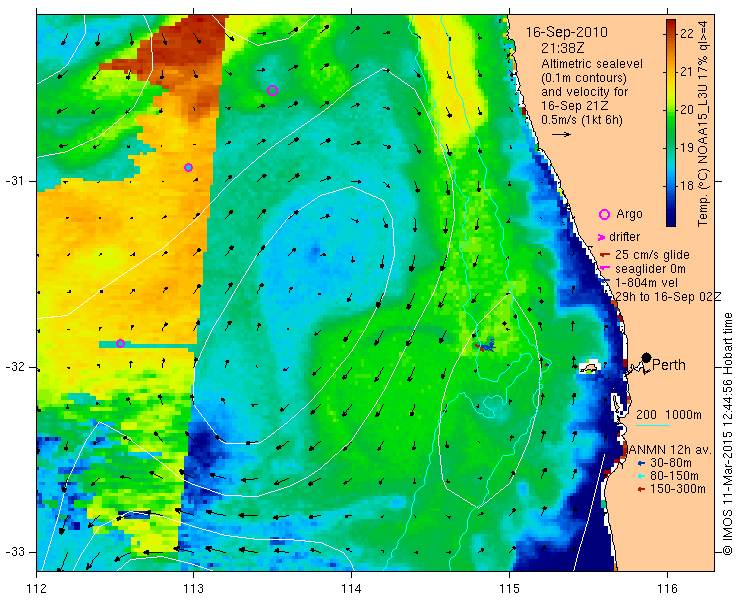Click the 114 longitude axis label
Viewport: 740px width, 600px height.
352,589
